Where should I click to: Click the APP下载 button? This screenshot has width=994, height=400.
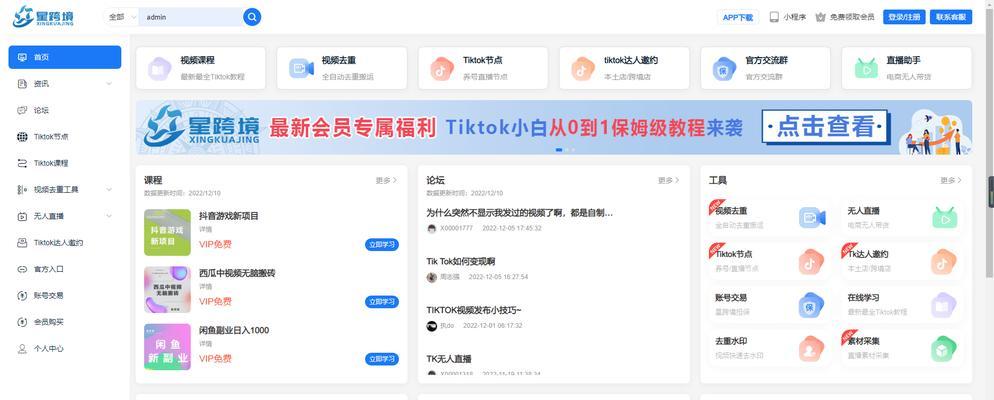pos(738,17)
